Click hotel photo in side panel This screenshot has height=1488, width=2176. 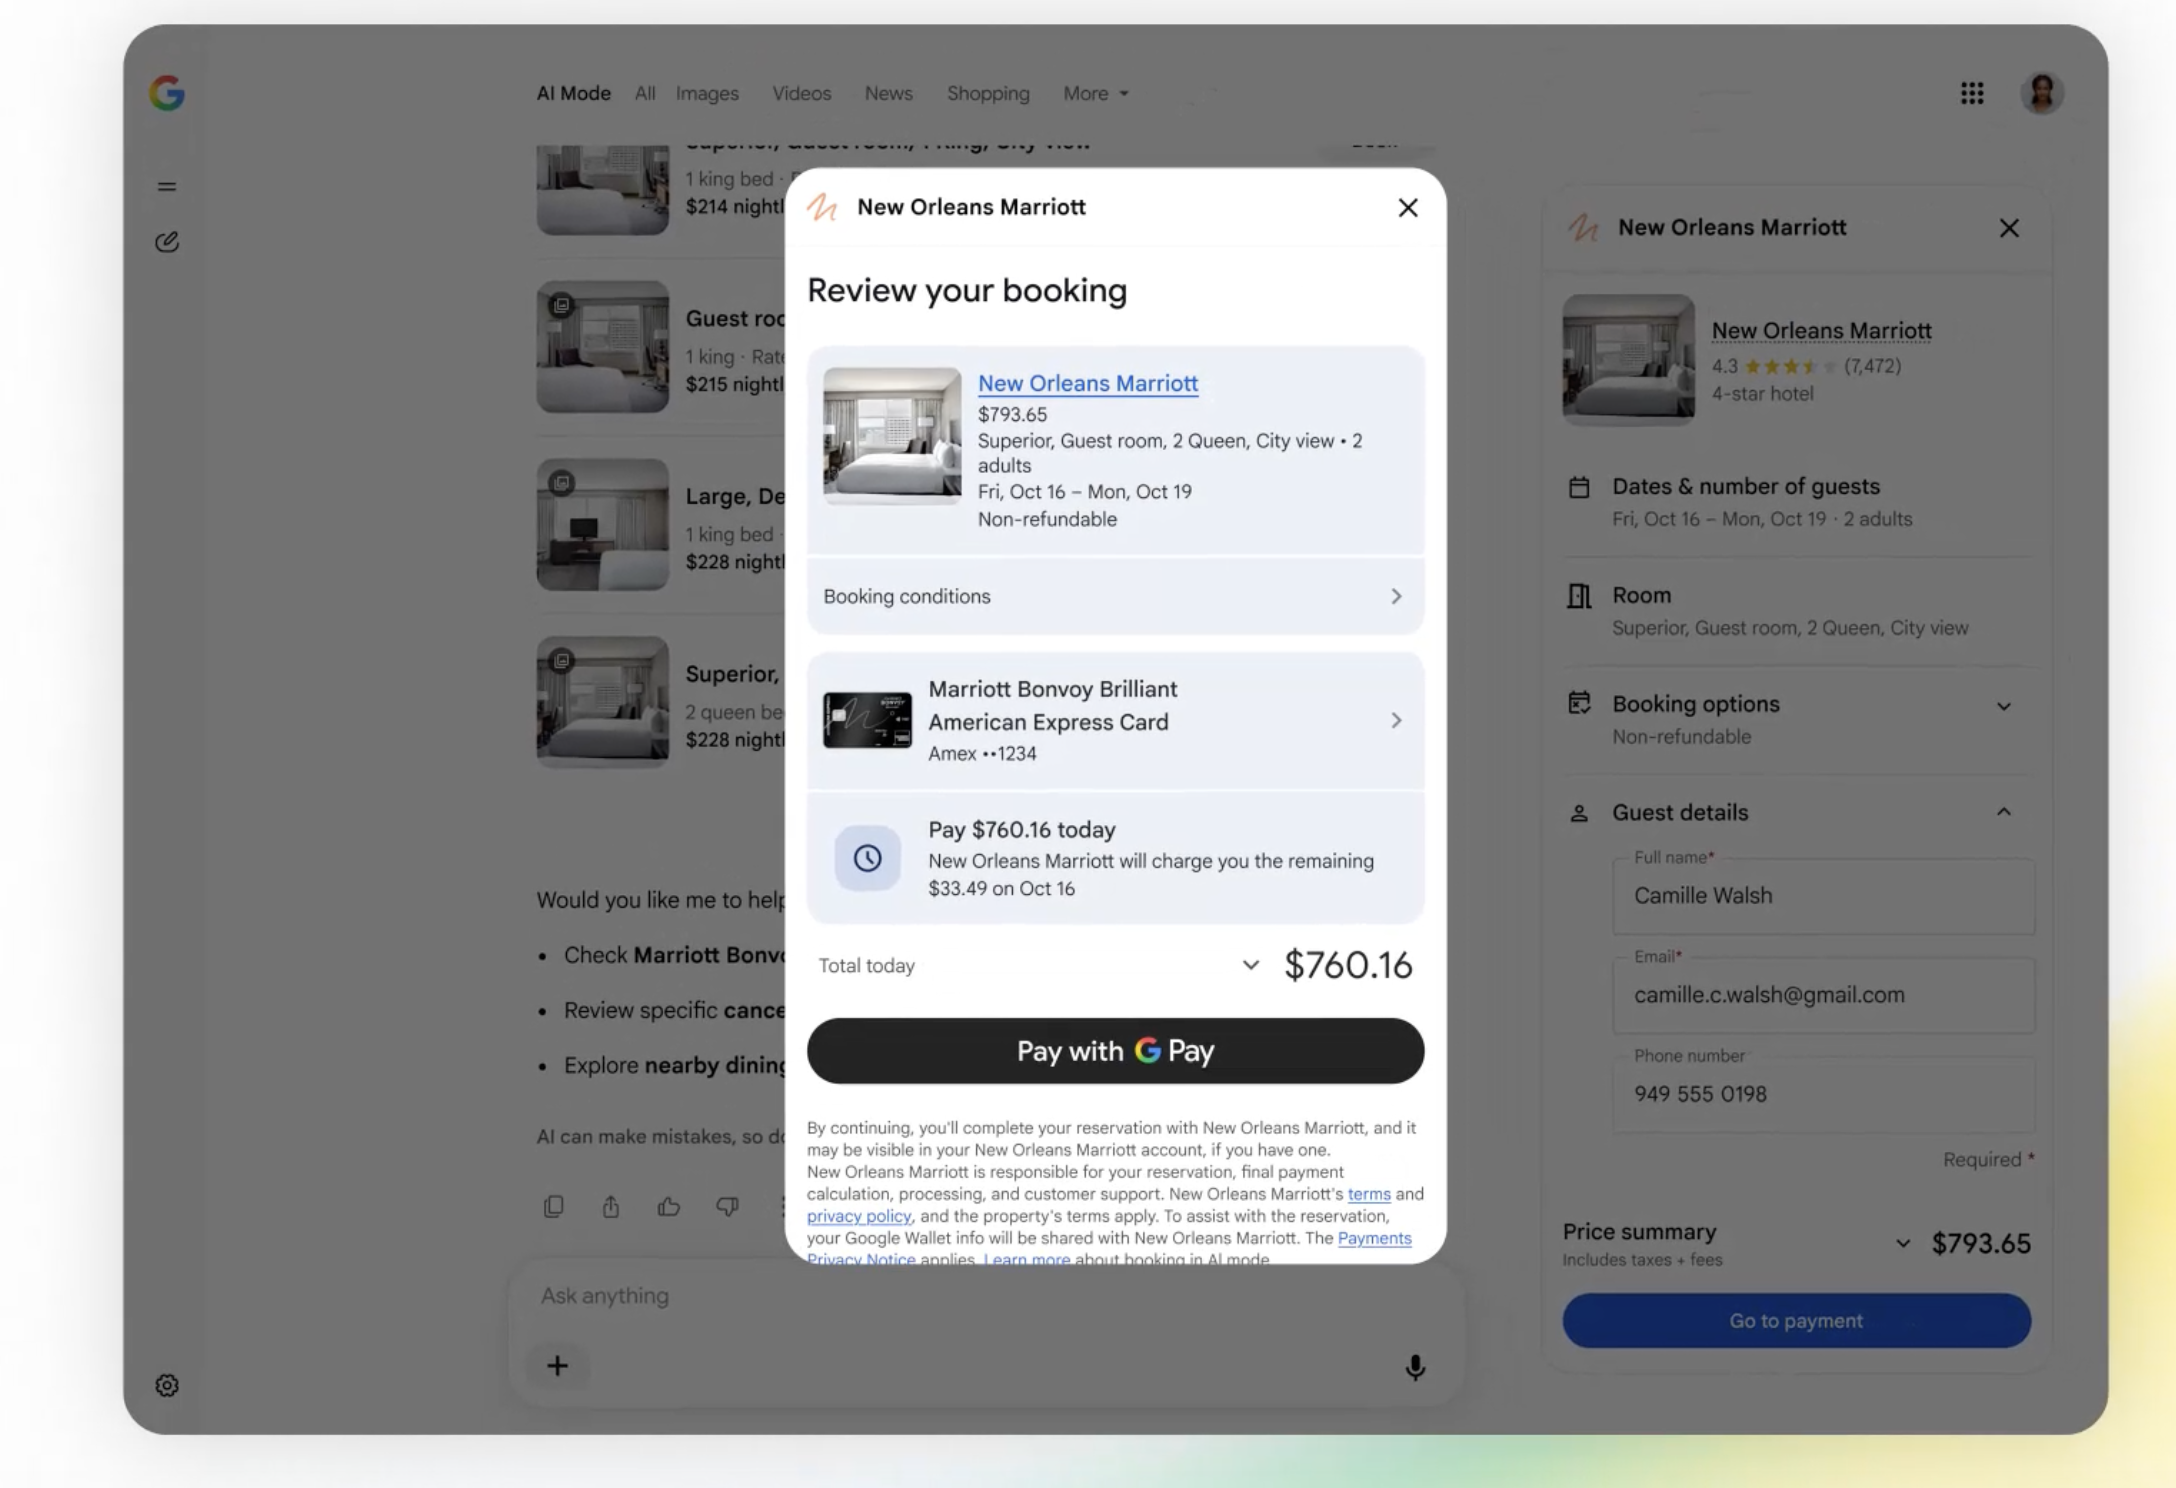pyautogui.click(x=1628, y=360)
